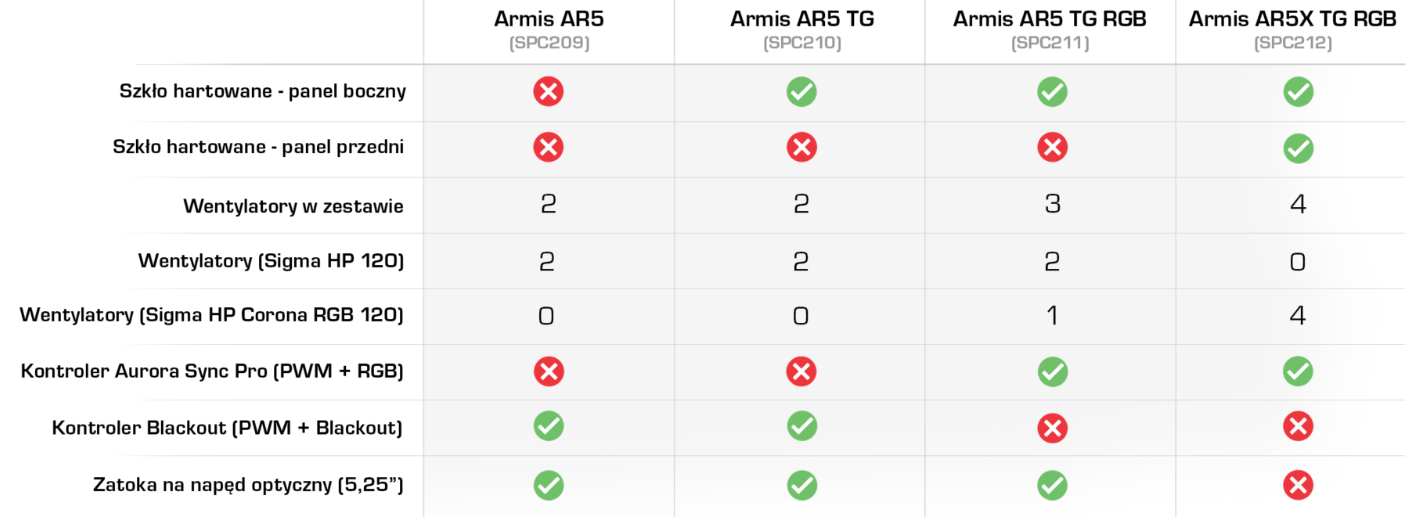1420x522 pixels.
Task: Click the SPC210 model code
Action: point(801,43)
